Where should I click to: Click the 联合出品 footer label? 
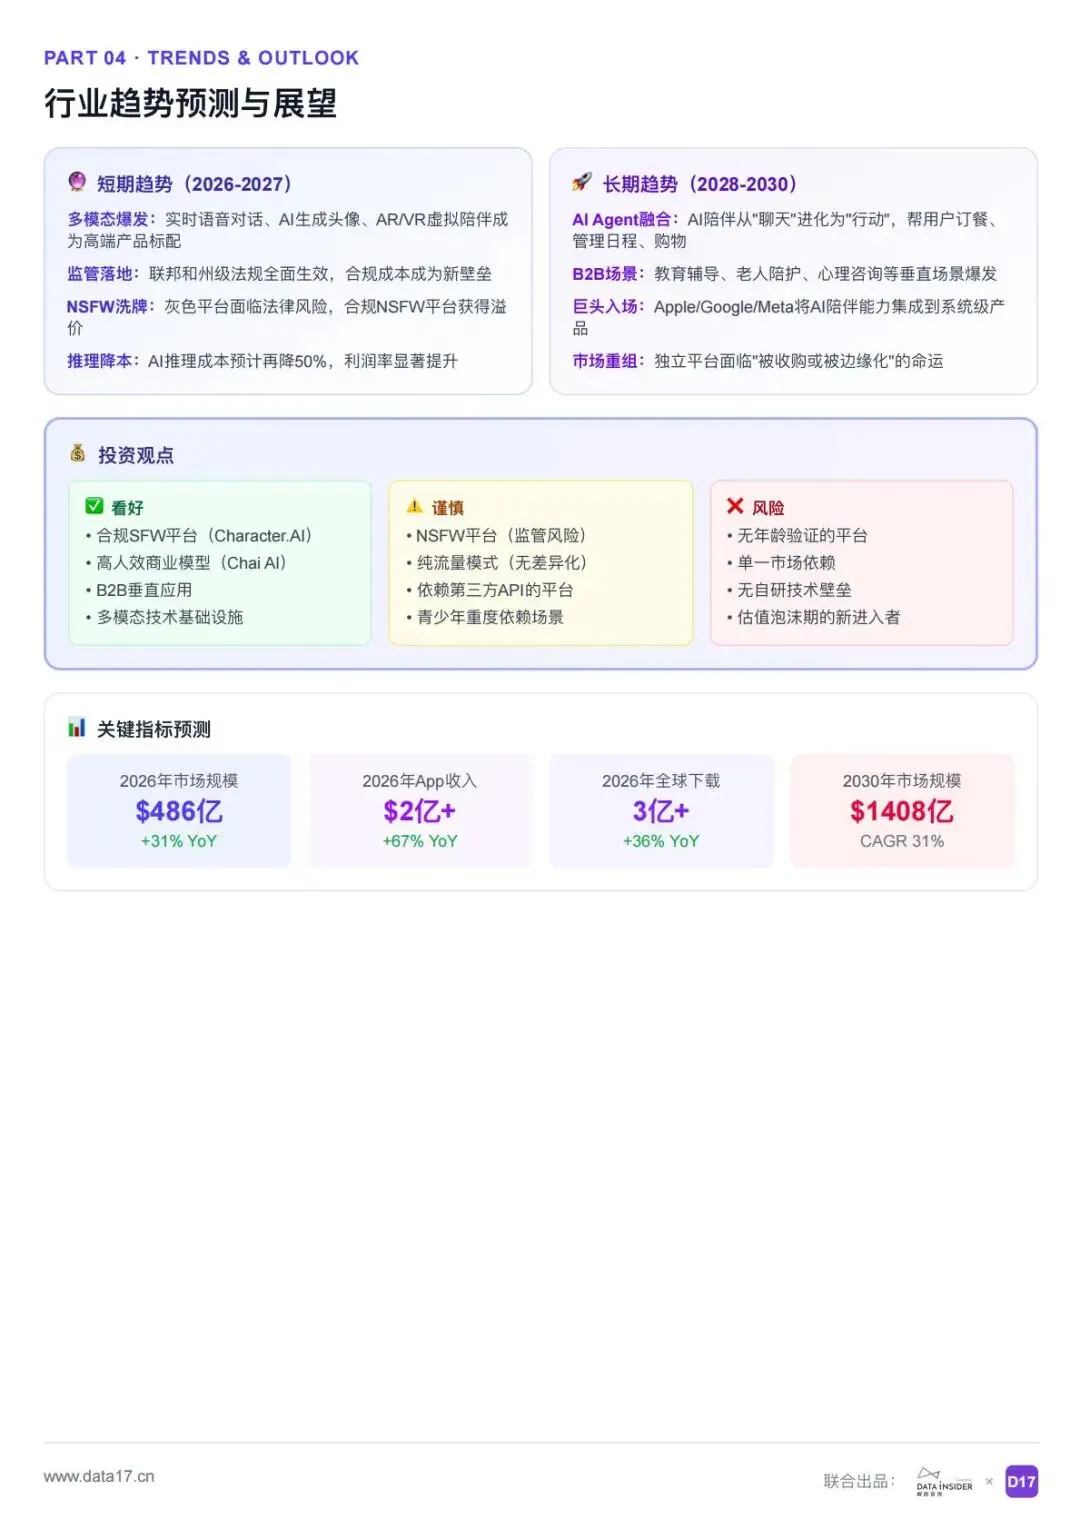[859, 1481]
